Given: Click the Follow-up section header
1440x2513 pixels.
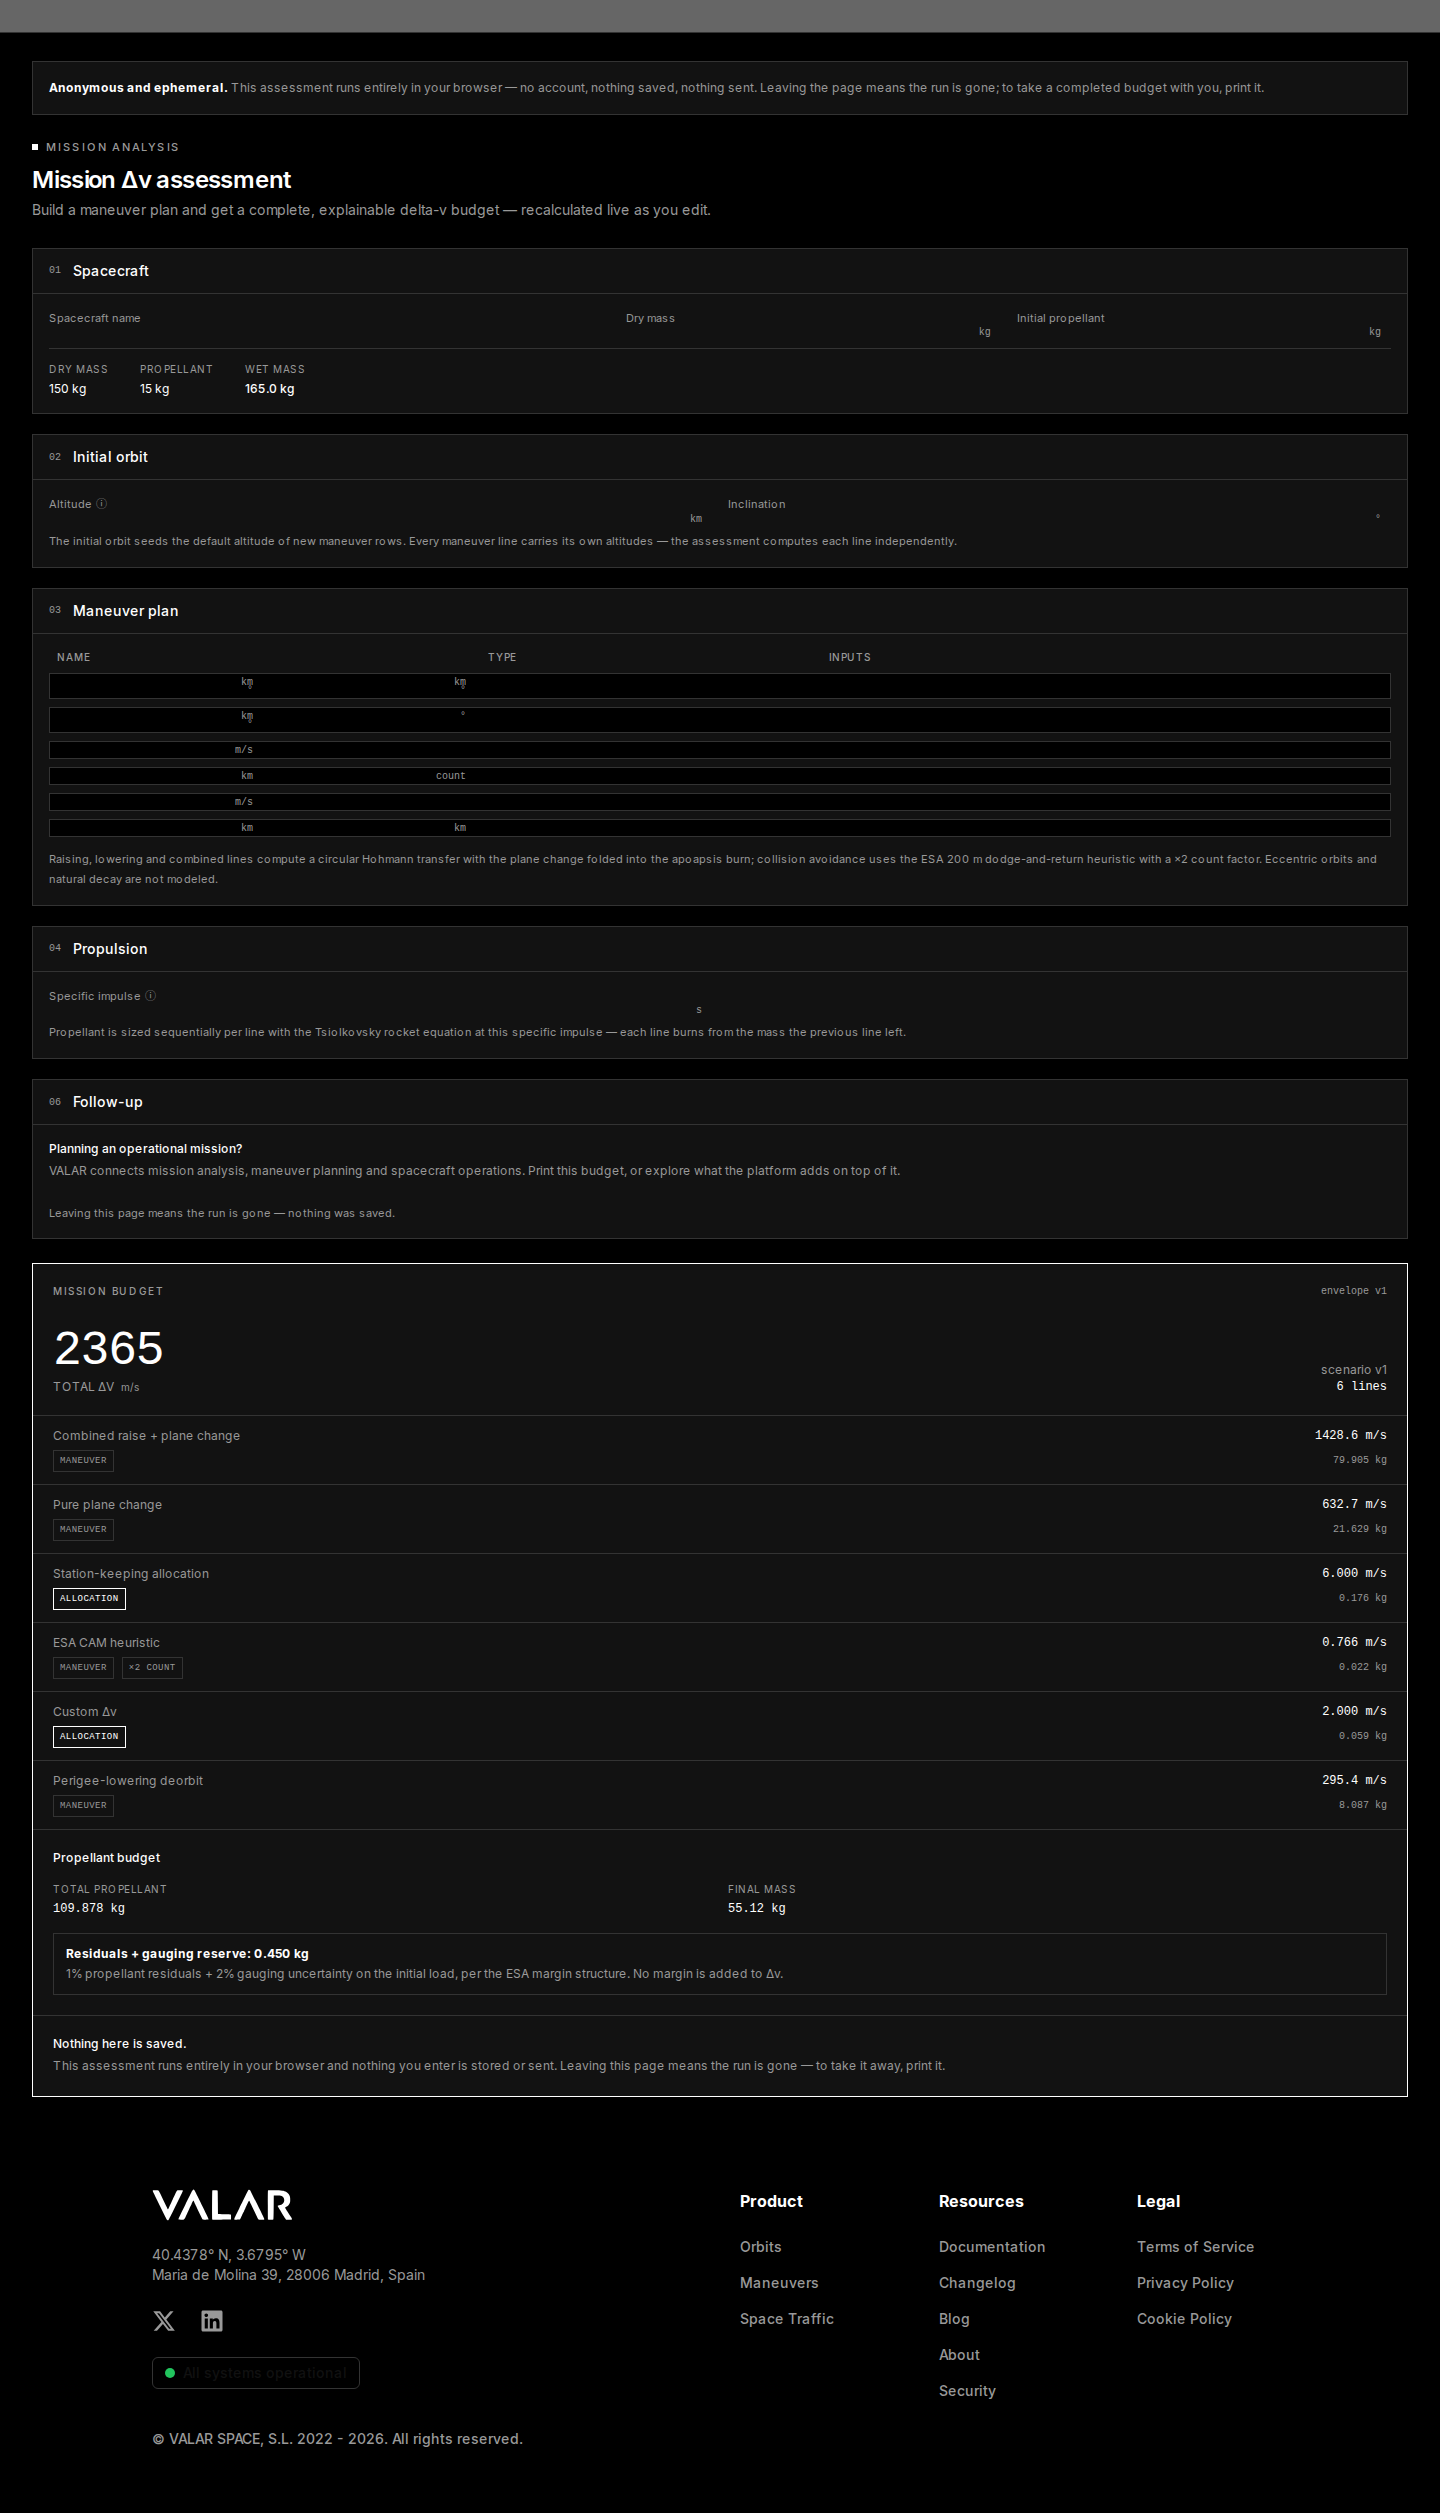Looking at the screenshot, I should (720, 1102).
